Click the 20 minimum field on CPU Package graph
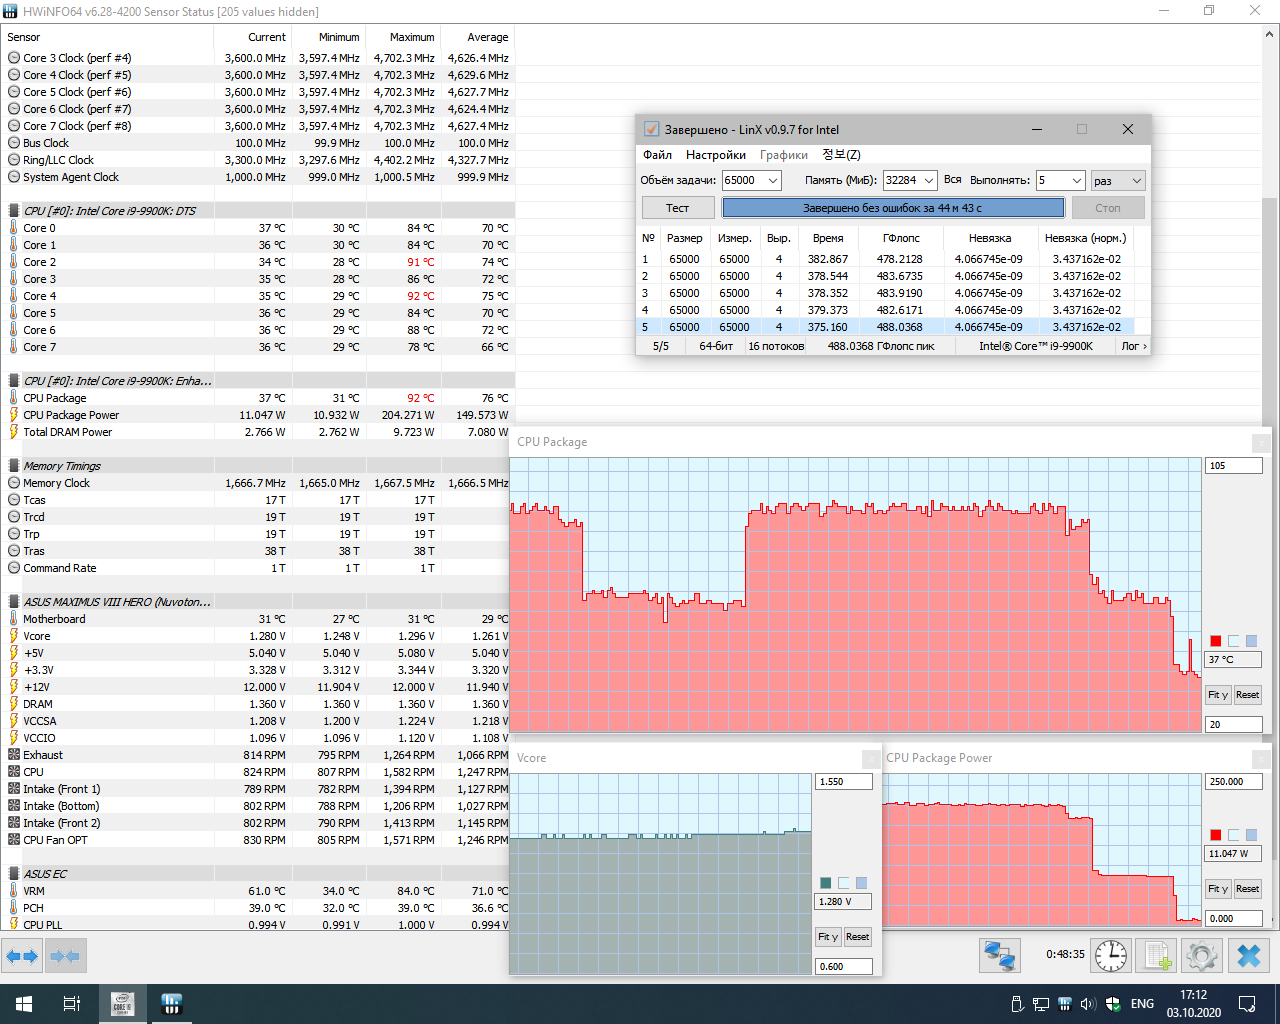 (x=1233, y=724)
